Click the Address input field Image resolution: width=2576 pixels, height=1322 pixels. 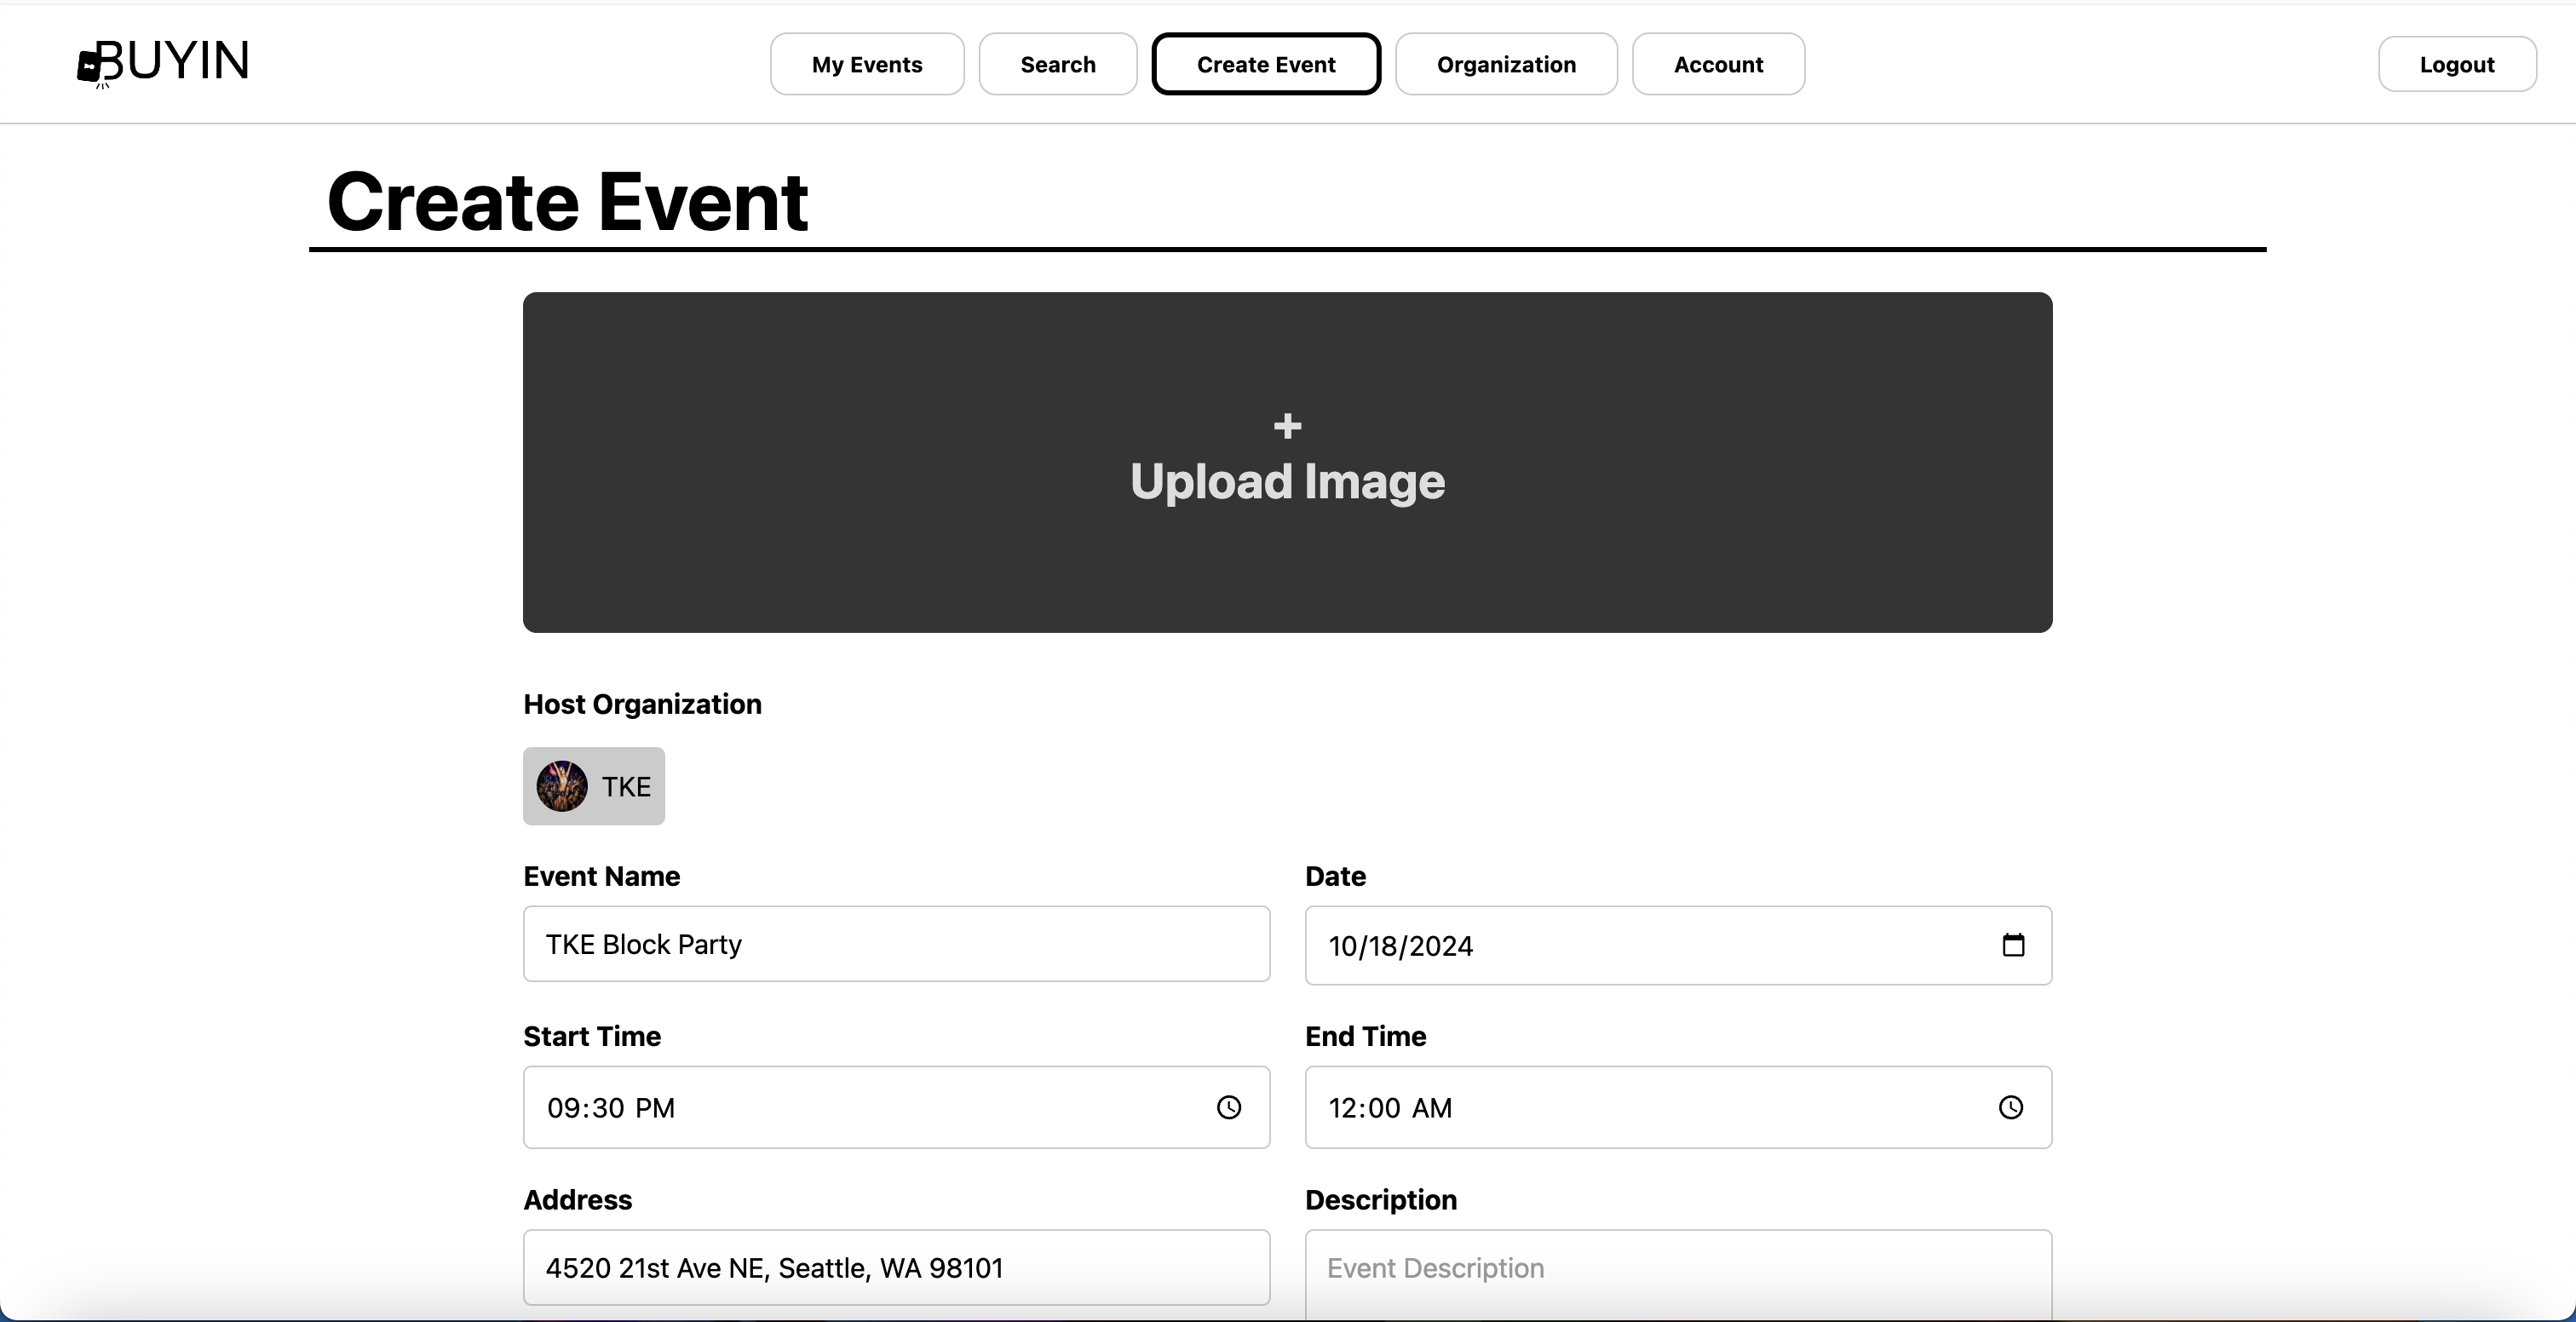pos(896,1267)
